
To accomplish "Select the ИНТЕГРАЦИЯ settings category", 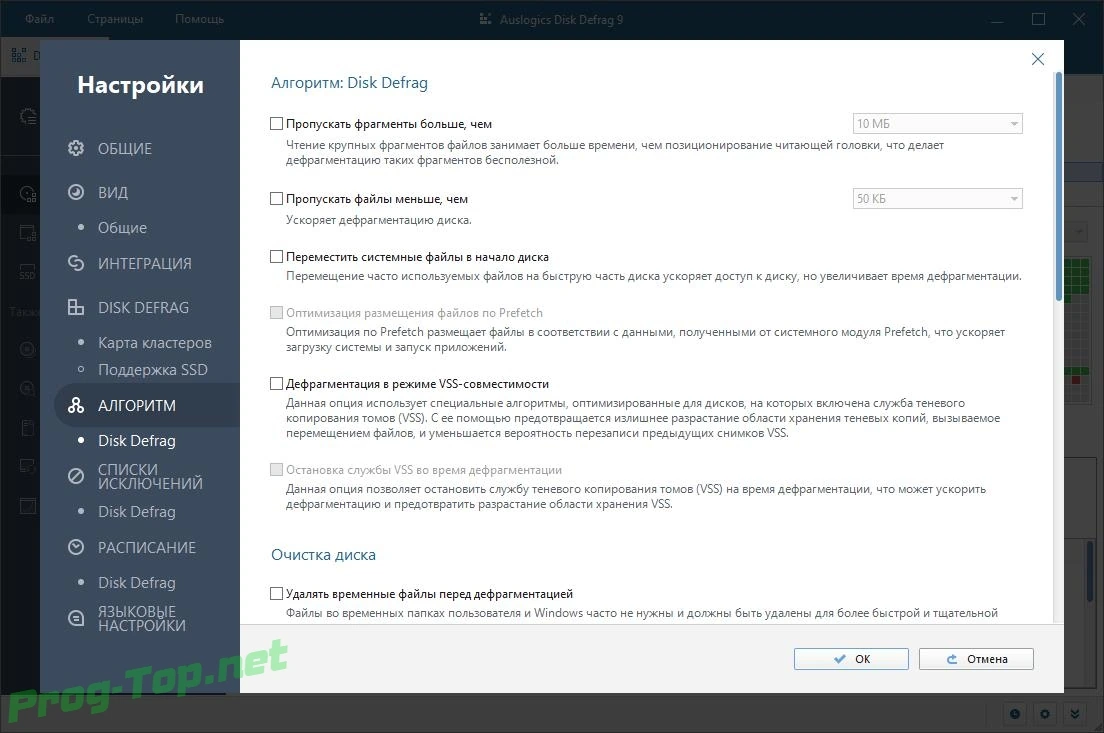I will tap(144, 263).
